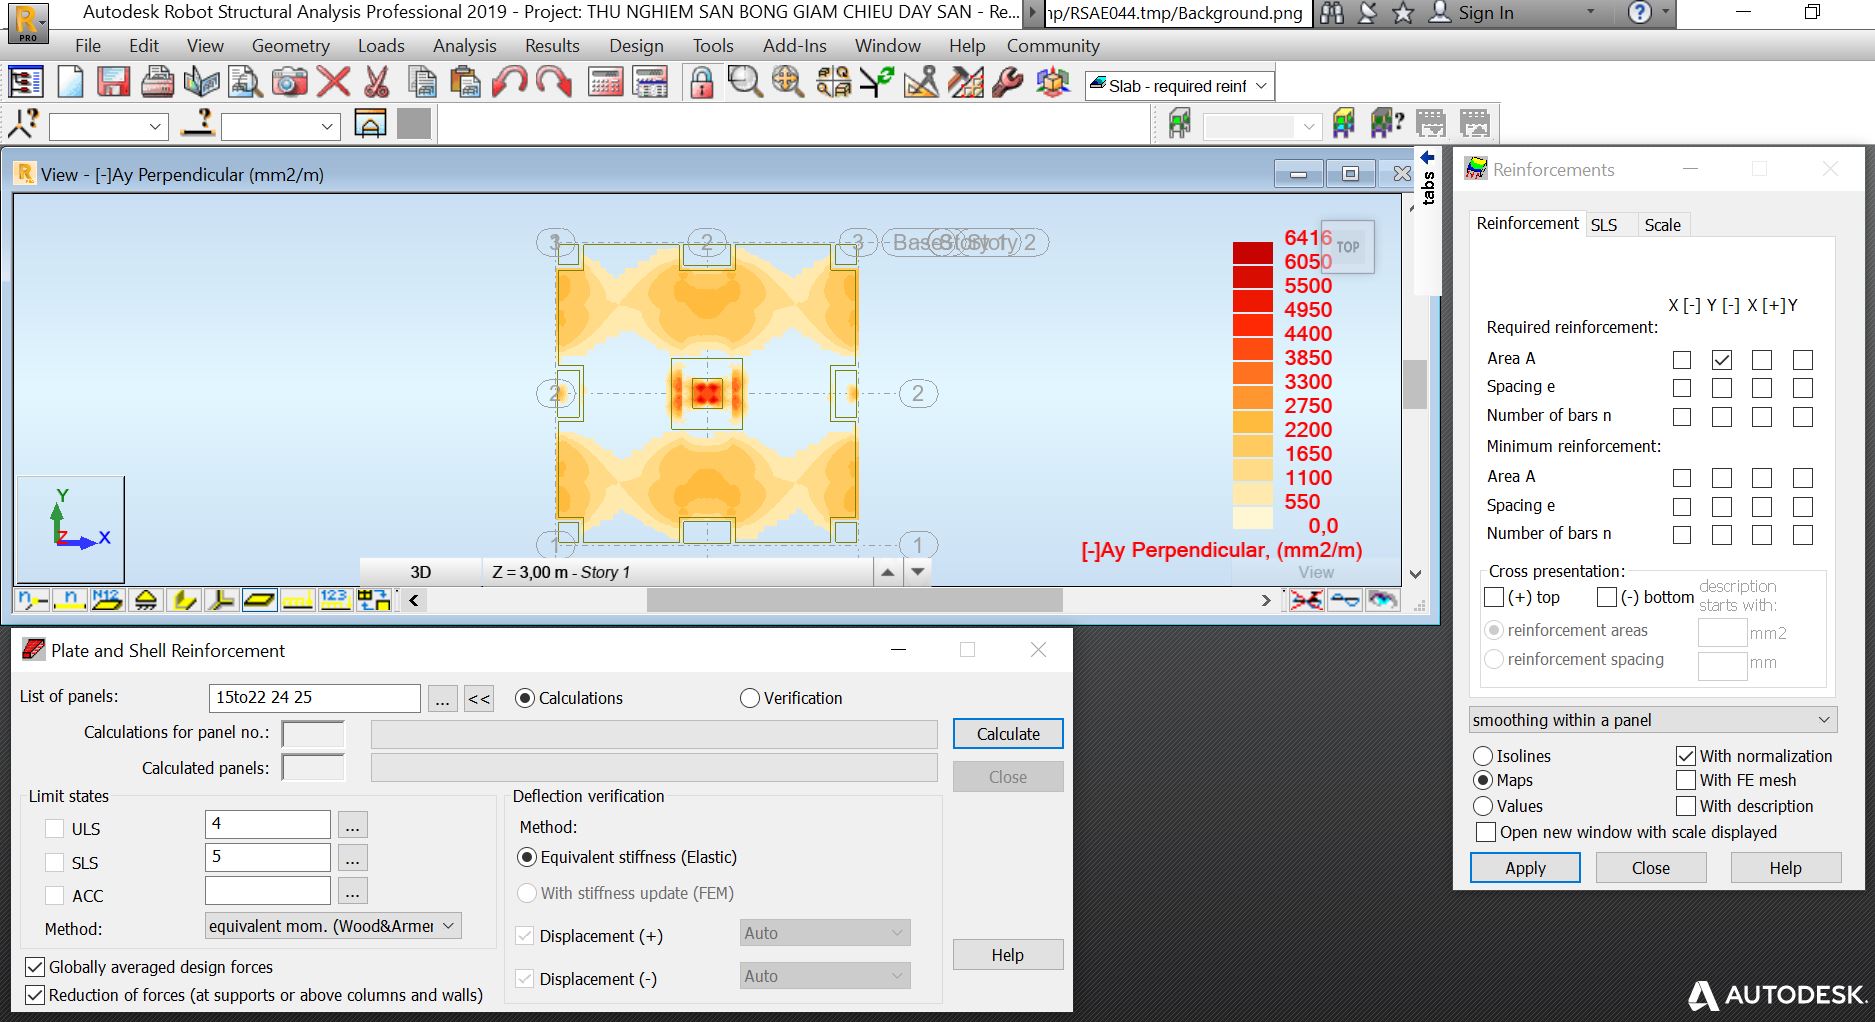Screen dimensions: 1875x1022
Task: Click the Apply button in Reinforcements
Action: point(1525,868)
